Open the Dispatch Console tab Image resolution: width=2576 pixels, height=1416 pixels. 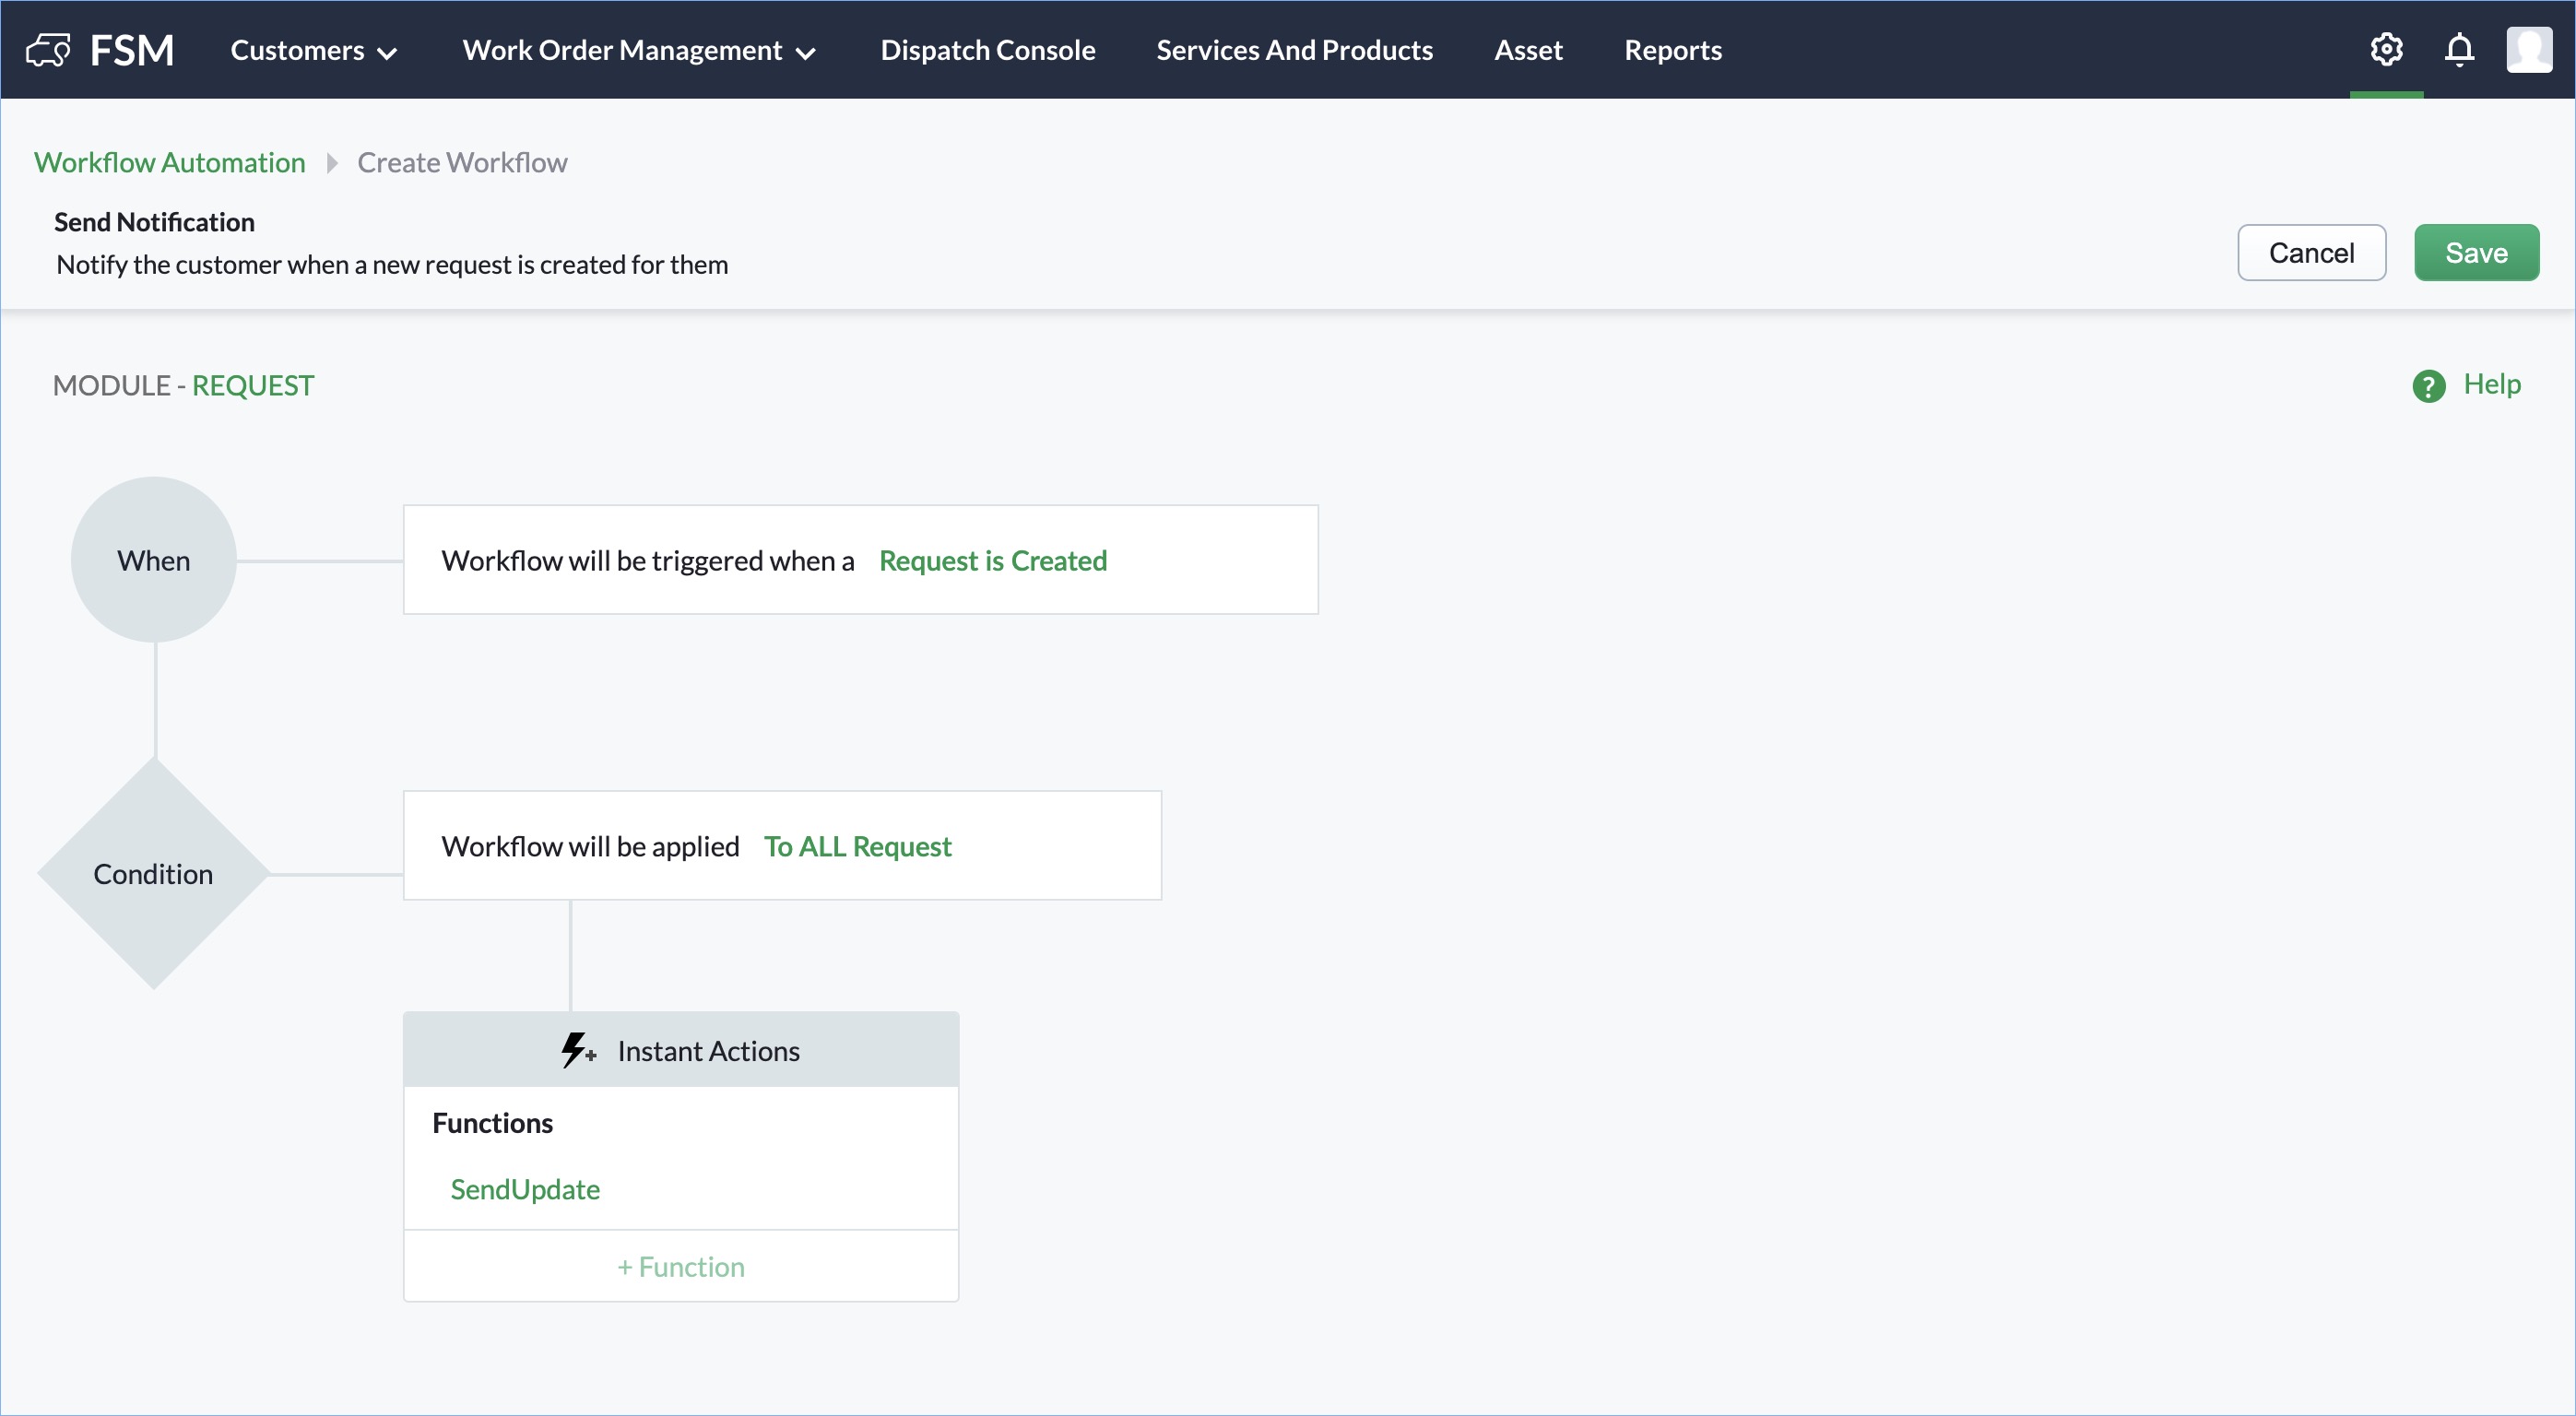point(987,50)
